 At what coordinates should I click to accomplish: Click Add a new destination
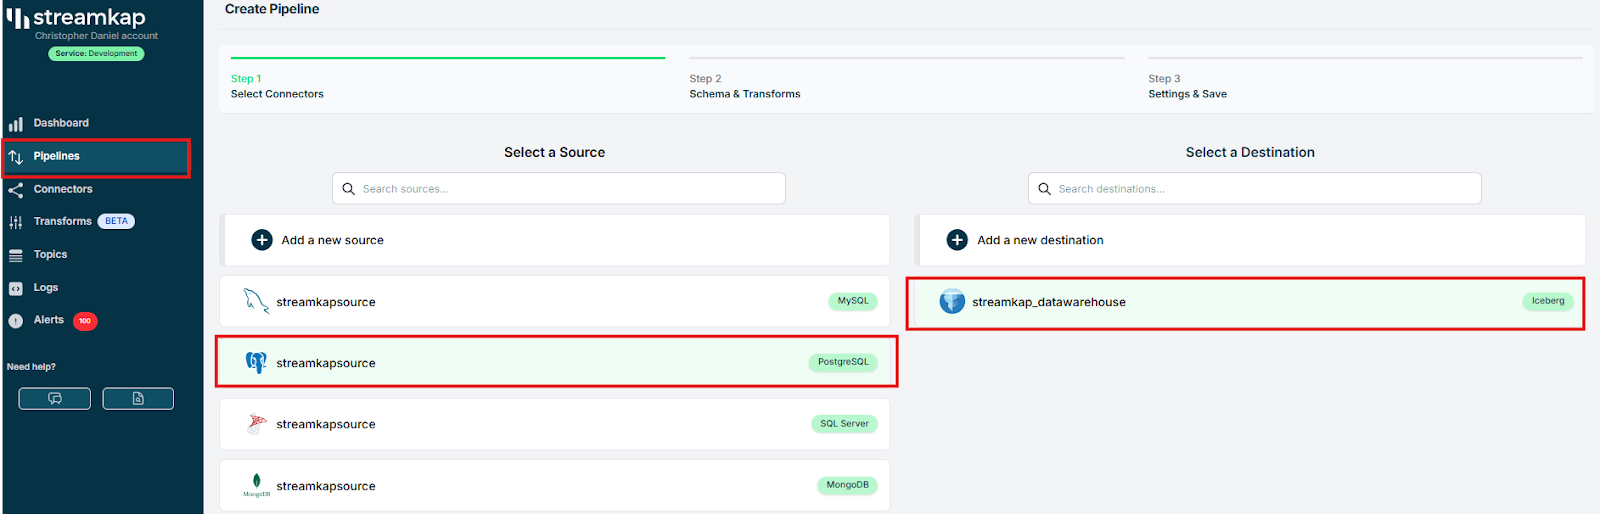1250,240
